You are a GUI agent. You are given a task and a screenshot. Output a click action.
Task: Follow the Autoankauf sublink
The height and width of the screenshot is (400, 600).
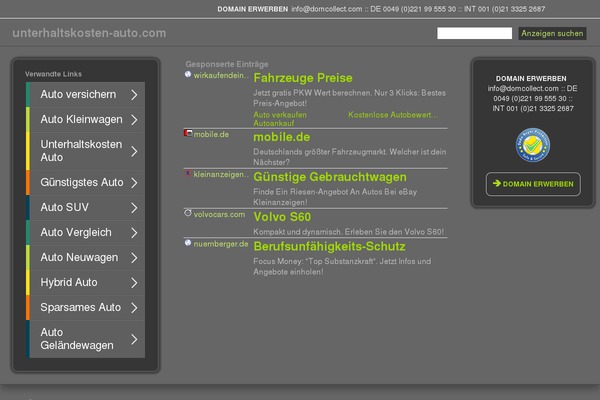point(274,123)
